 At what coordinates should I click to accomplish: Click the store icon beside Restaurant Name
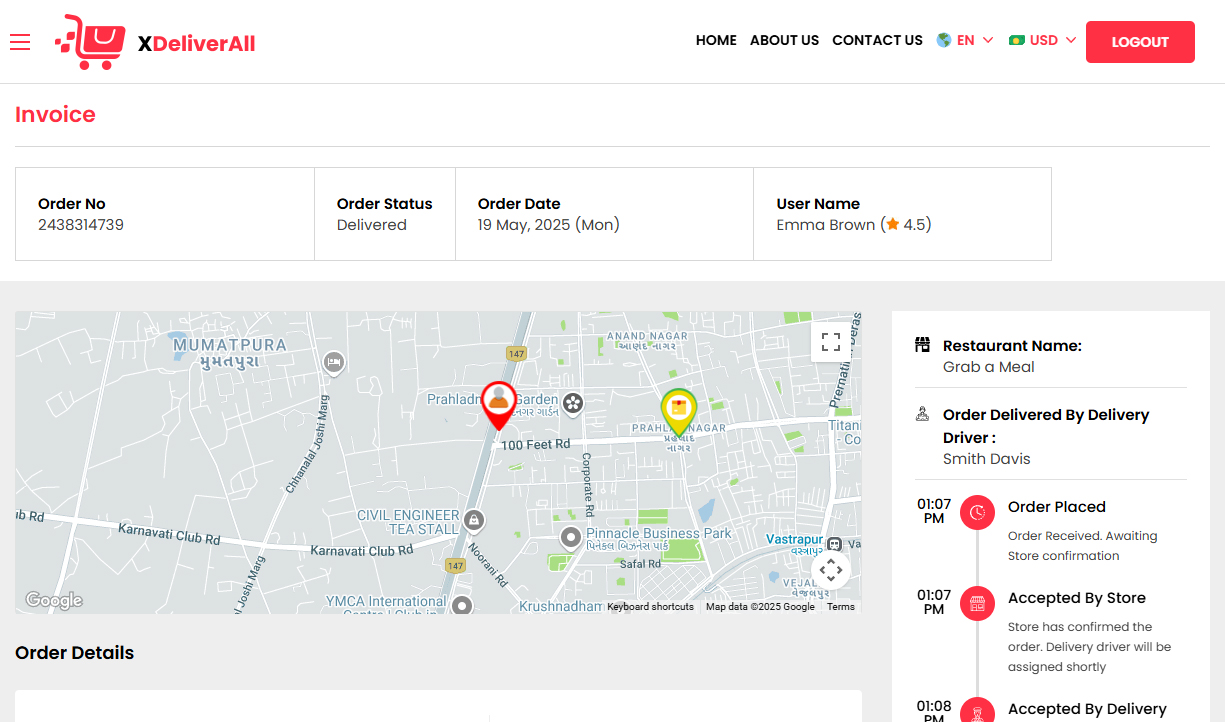[923, 345]
